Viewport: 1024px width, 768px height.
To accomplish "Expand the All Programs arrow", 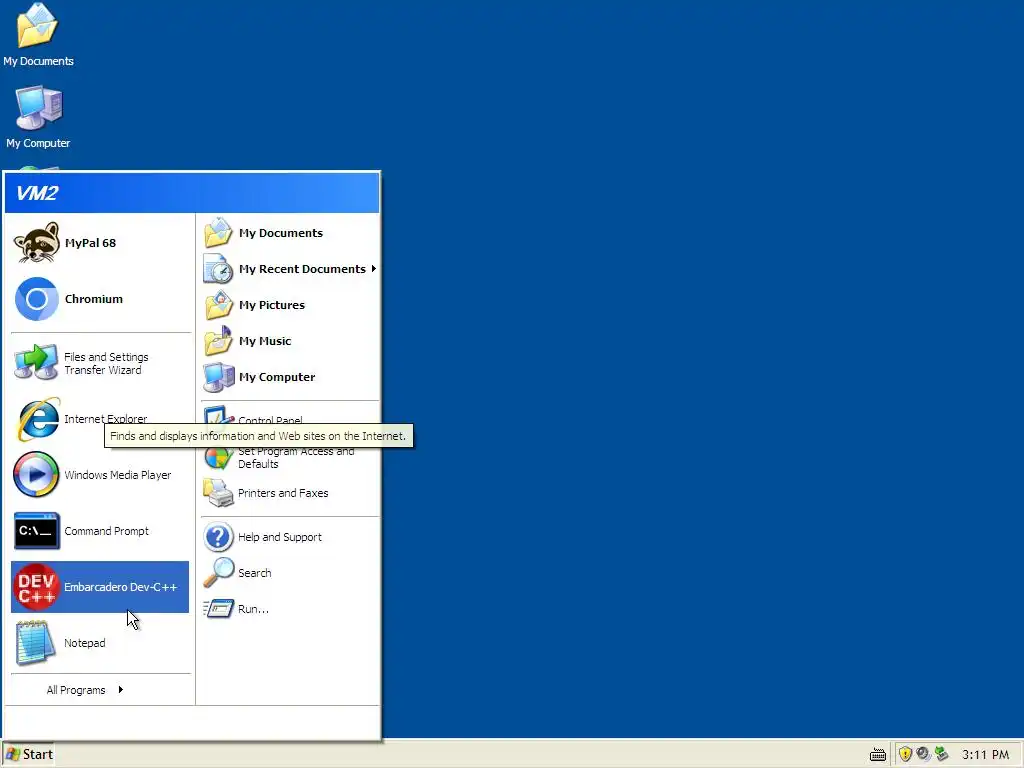I will pos(120,690).
